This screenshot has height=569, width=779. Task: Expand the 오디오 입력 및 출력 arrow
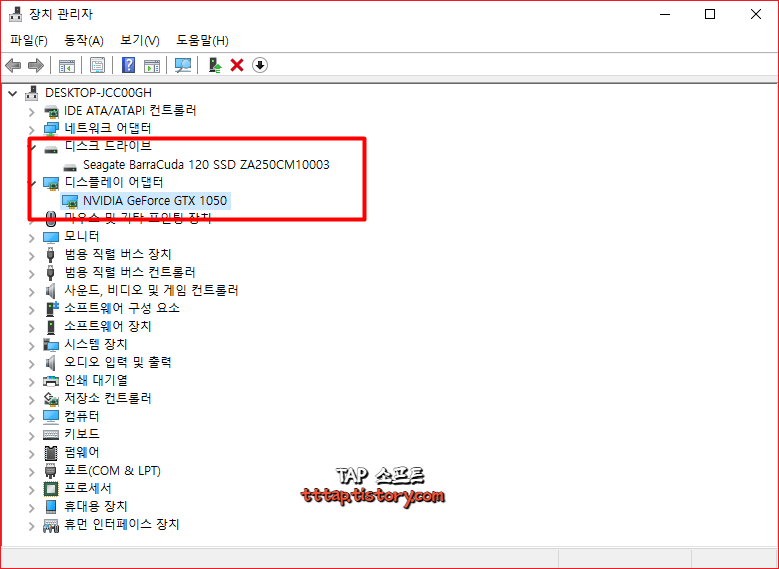(x=32, y=364)
